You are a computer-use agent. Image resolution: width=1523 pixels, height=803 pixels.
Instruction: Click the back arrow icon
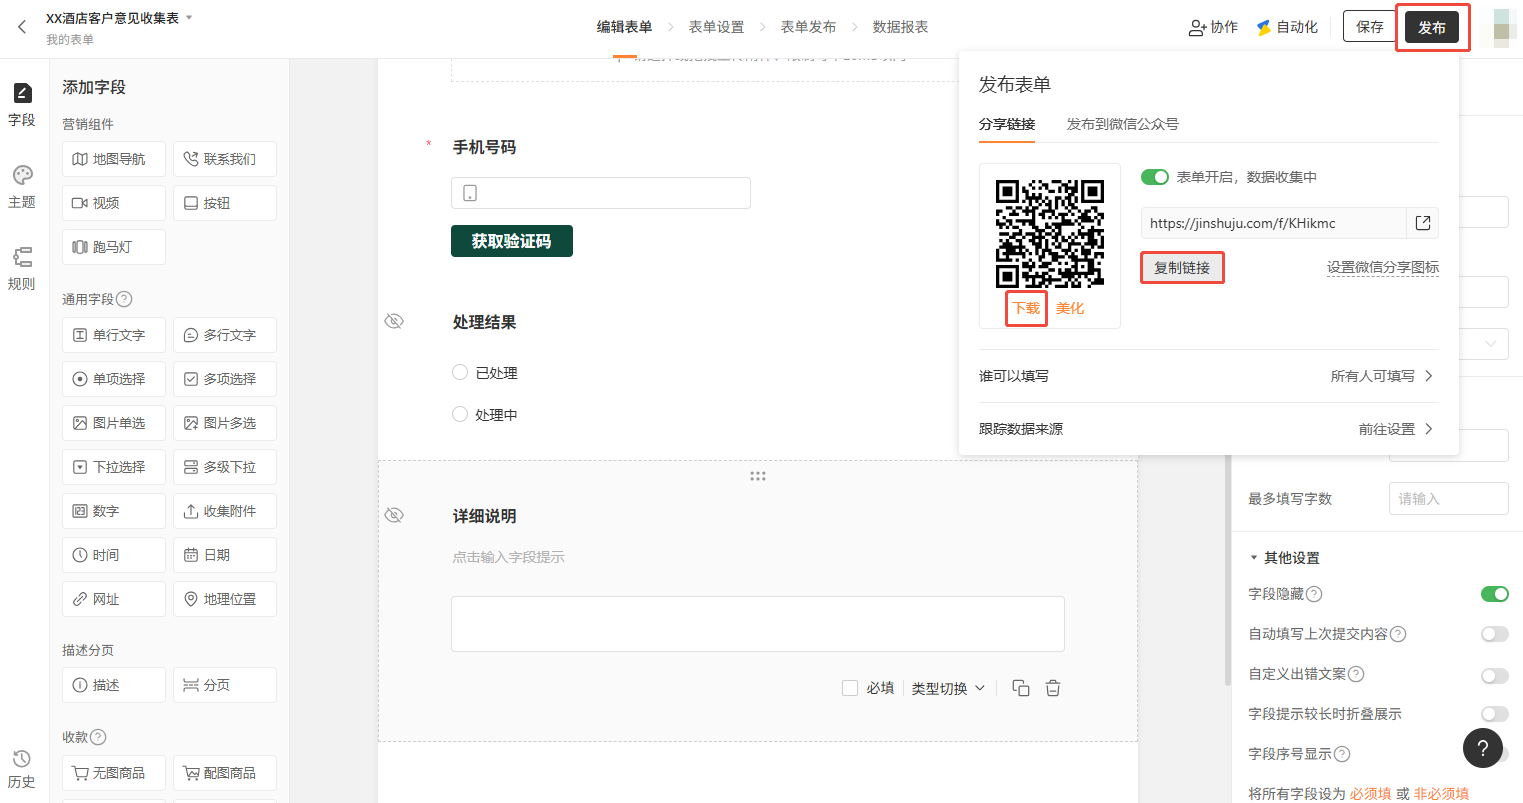click(x=22, y=27)
